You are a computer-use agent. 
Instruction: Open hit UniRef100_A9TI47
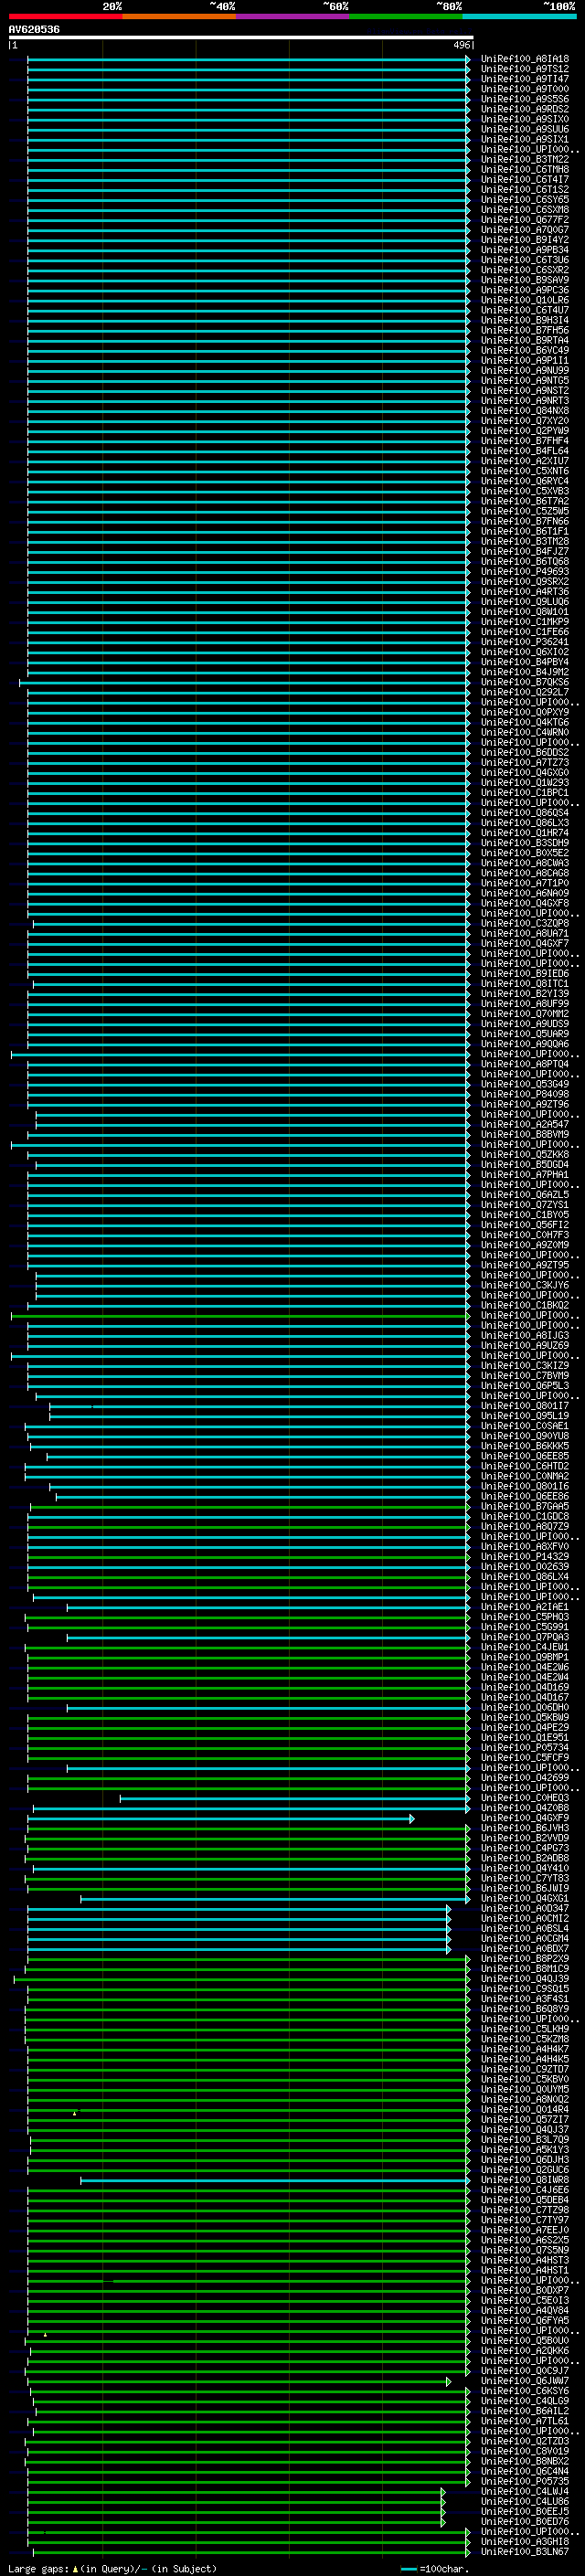tap(525, 79)
